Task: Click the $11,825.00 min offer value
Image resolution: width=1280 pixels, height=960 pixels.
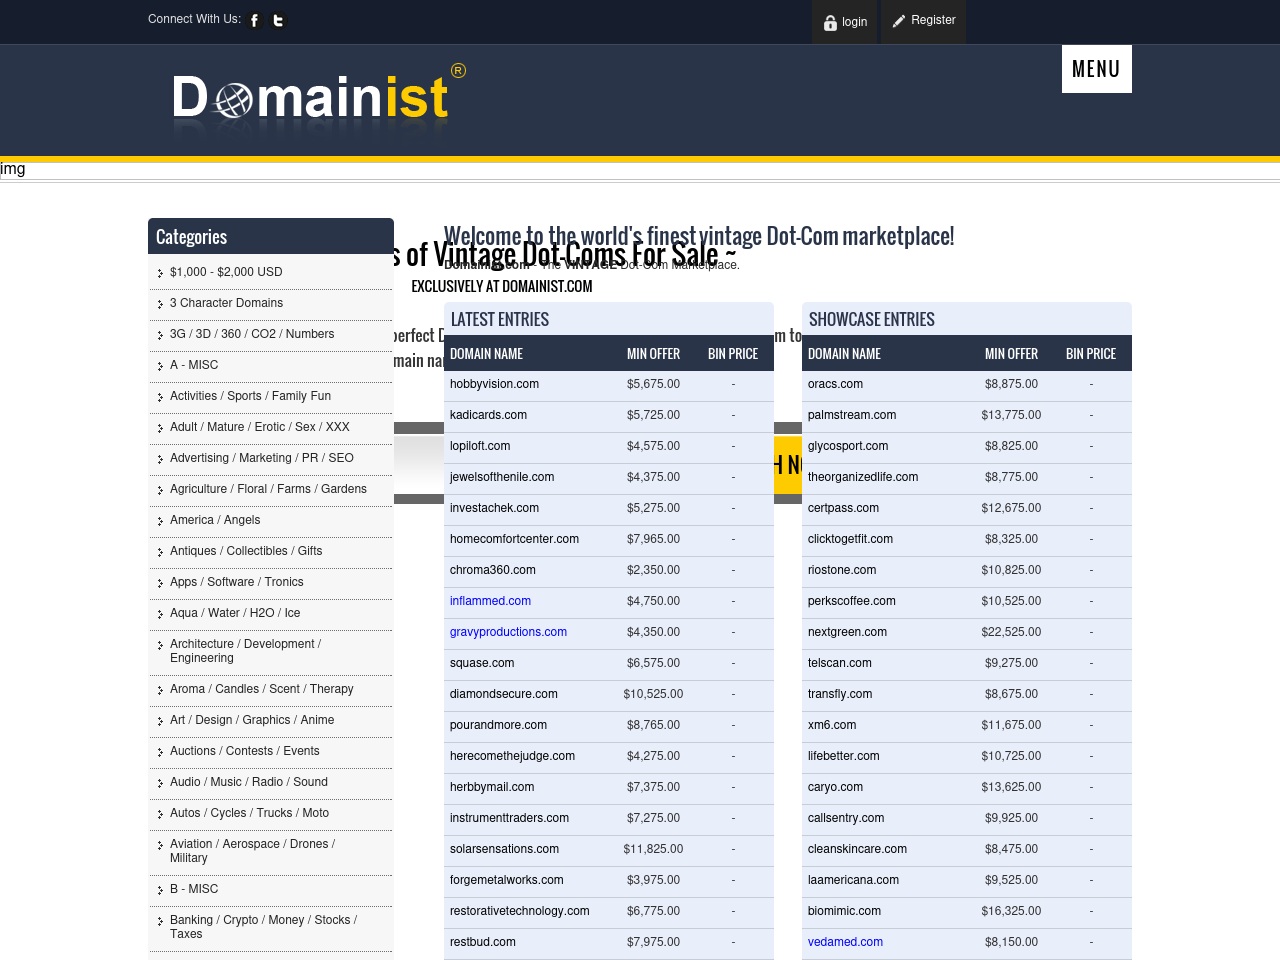Action: click(x=653, y=849)
